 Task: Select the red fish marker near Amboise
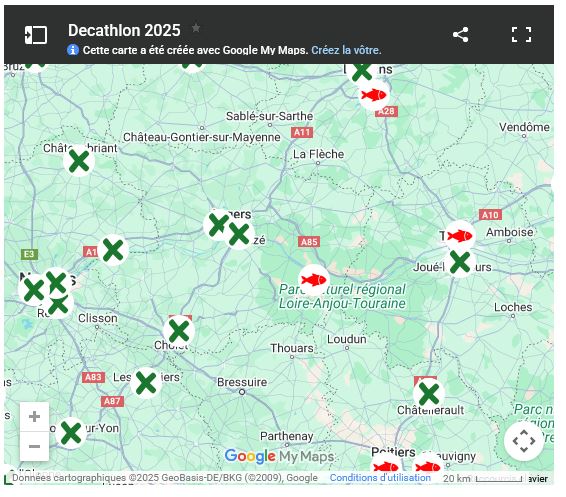(460, 236)
